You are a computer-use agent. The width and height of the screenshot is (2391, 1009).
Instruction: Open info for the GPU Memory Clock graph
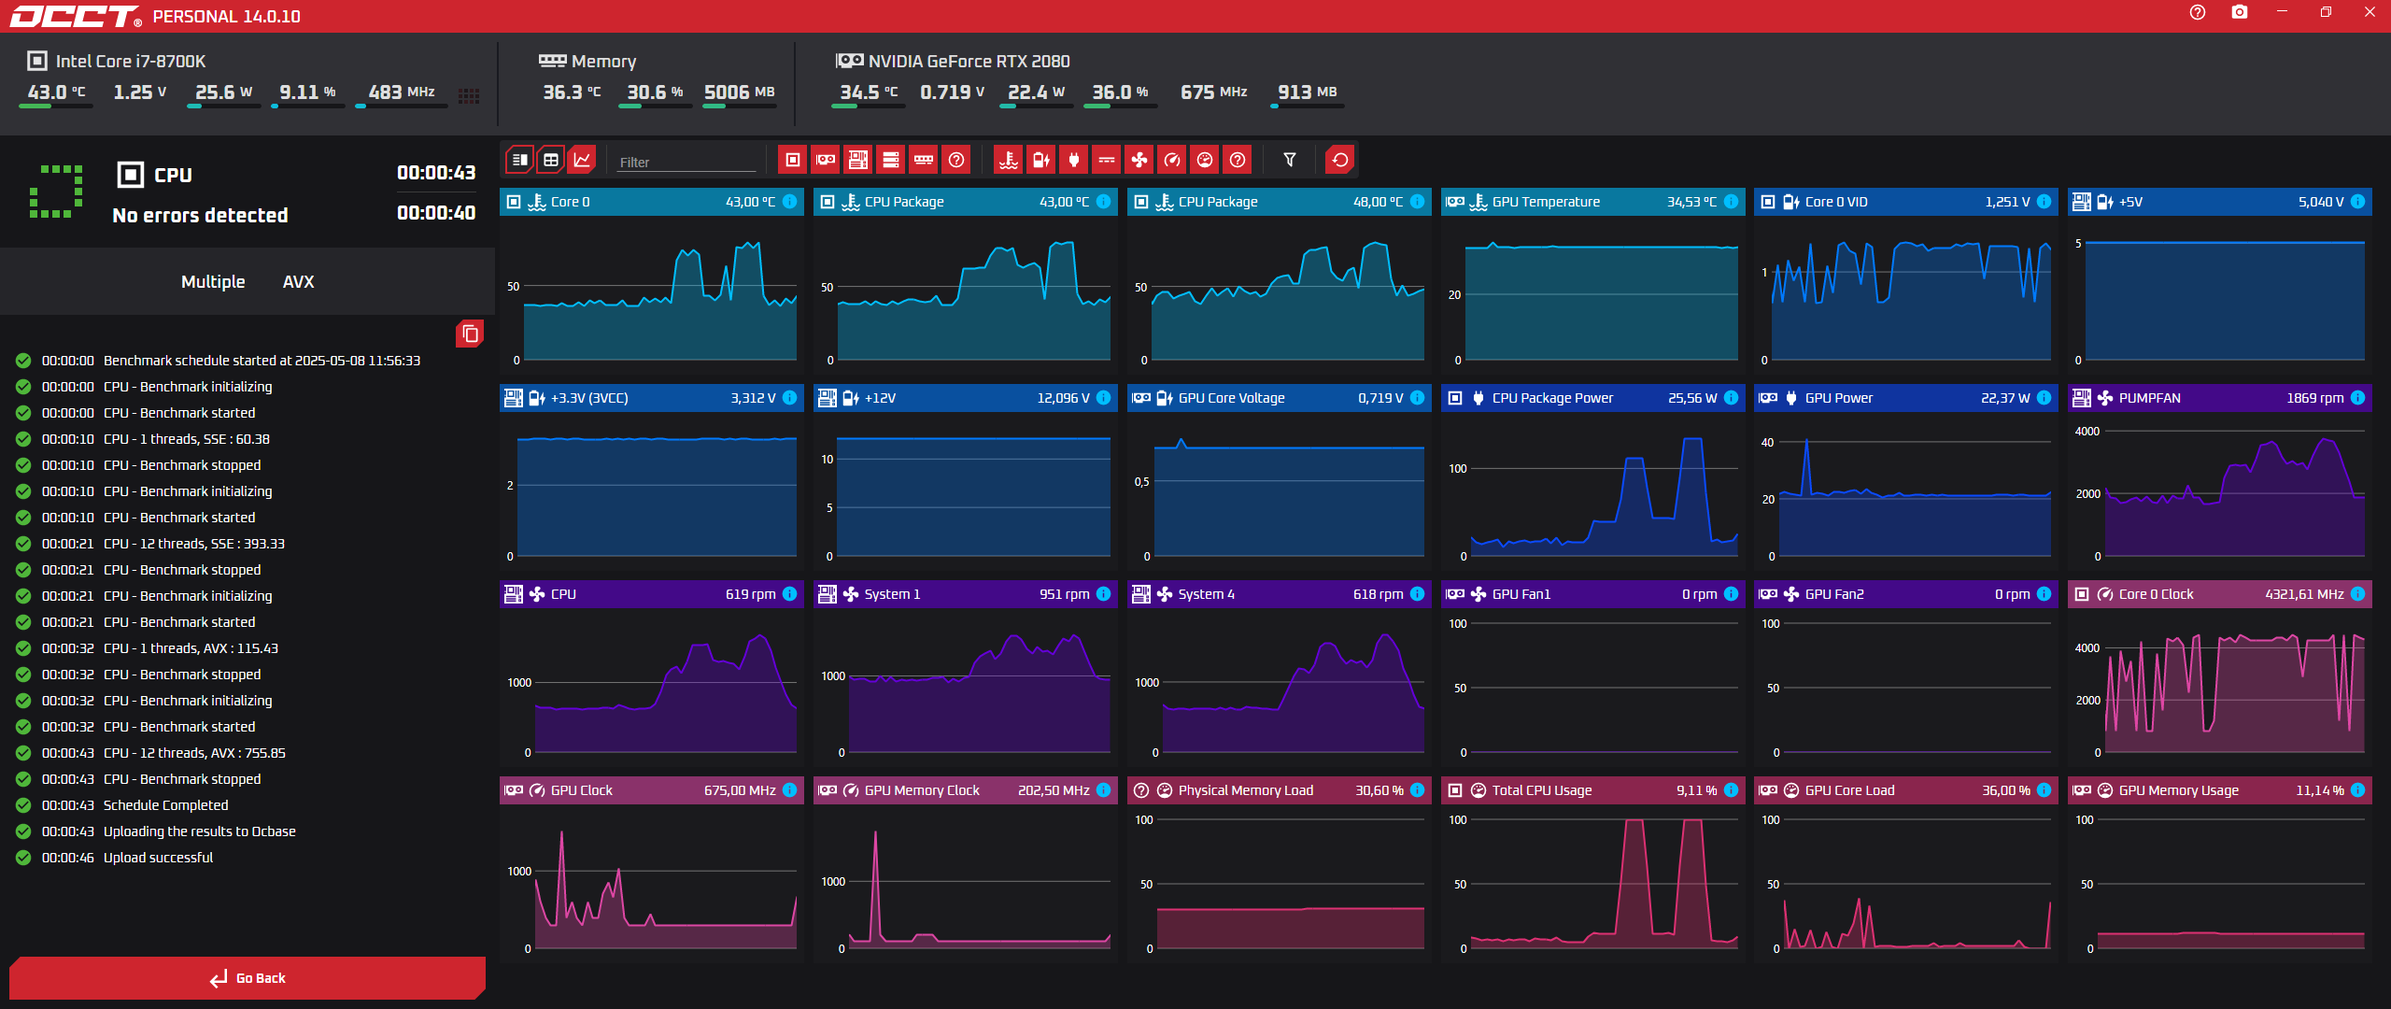click(1103, 790)
